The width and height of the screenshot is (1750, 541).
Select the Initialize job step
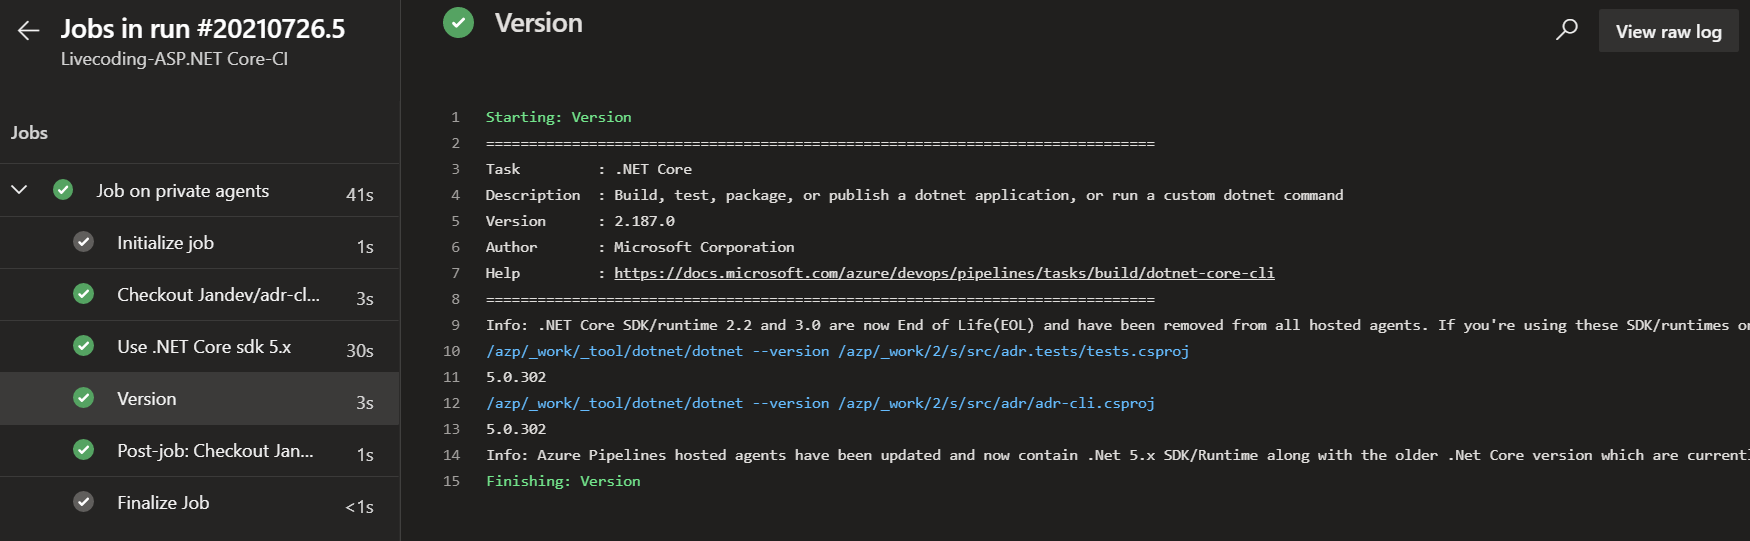click(x=200, y=243)
